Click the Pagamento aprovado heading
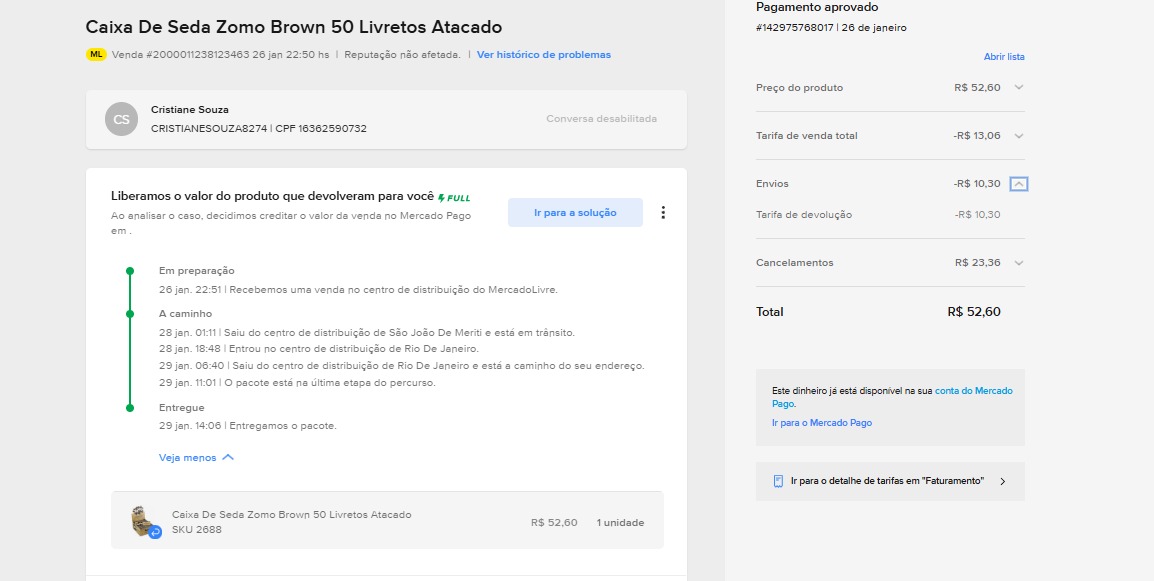Screen dimensions: 1154x581 817,7
